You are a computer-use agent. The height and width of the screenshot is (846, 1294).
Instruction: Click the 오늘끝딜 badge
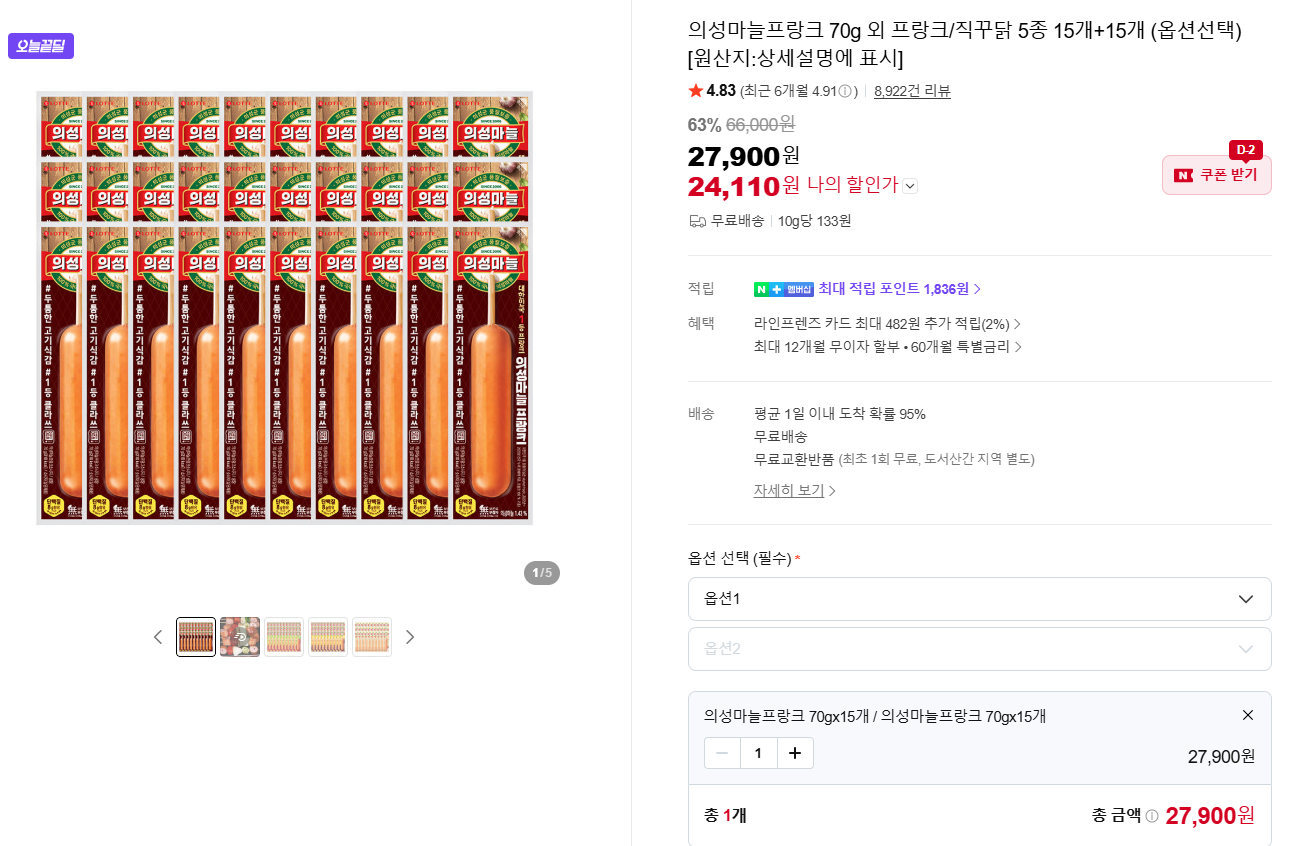[41, 46]
